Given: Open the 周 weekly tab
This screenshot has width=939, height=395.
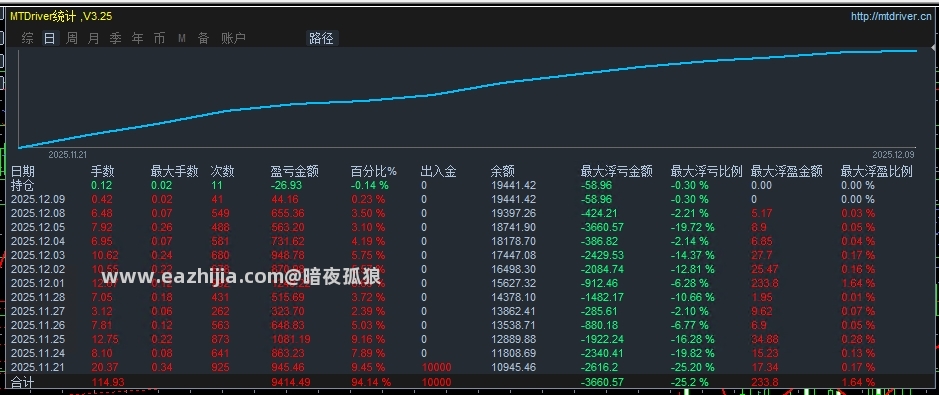Looking at the screenshot, I should coord(71,39).
